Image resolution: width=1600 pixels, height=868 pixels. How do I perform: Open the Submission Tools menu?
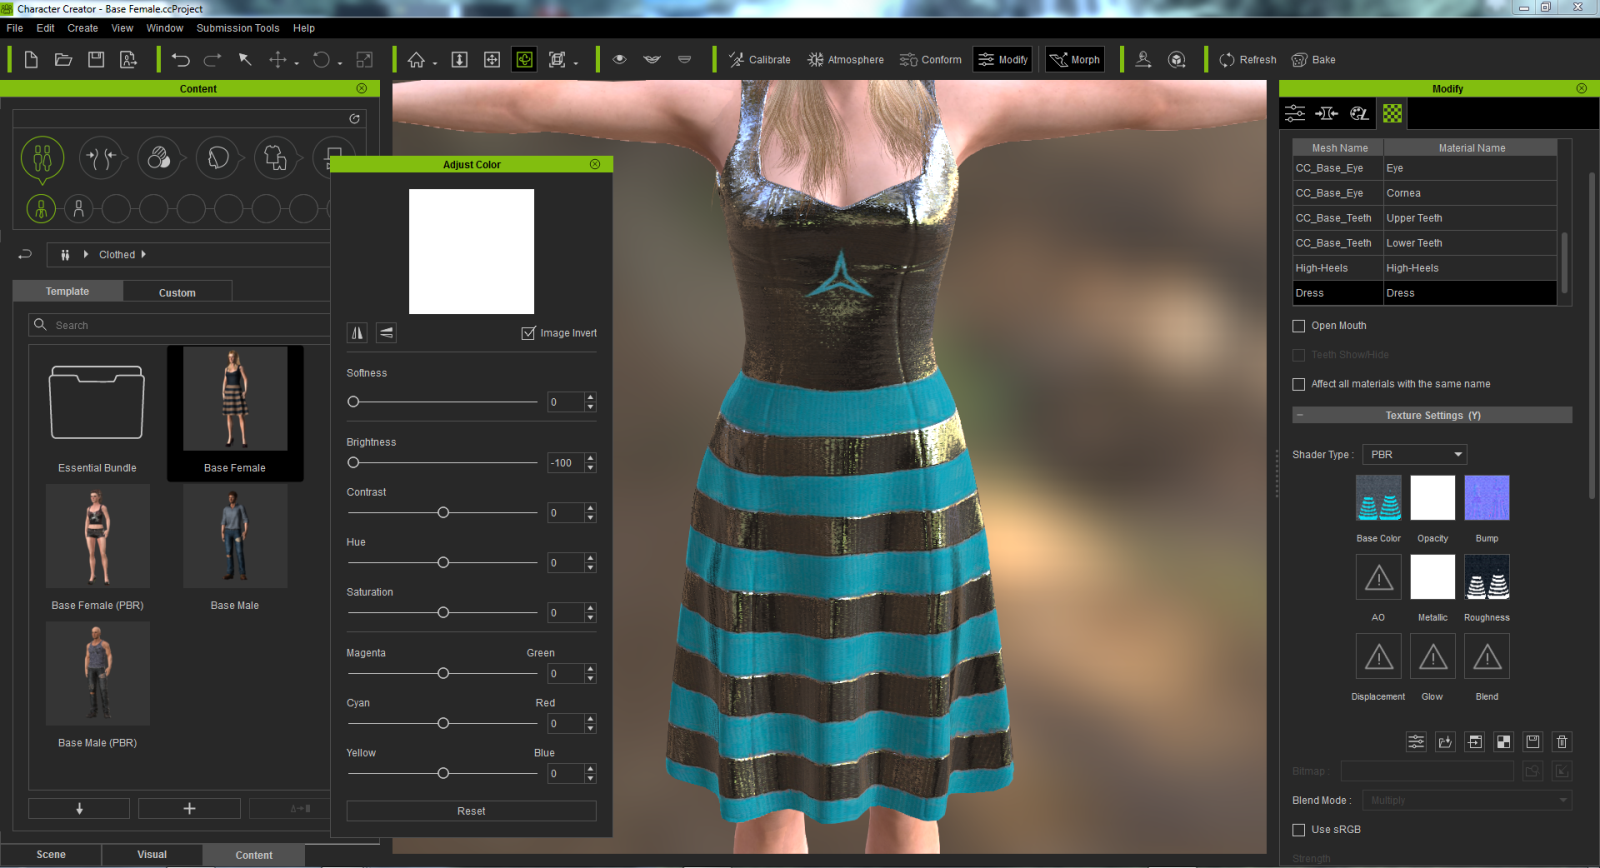(238, 28)
